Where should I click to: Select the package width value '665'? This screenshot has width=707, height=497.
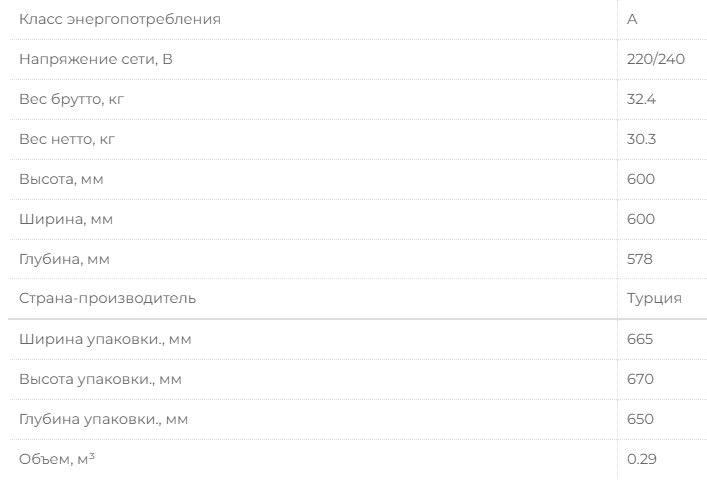[x=640, y=339]
